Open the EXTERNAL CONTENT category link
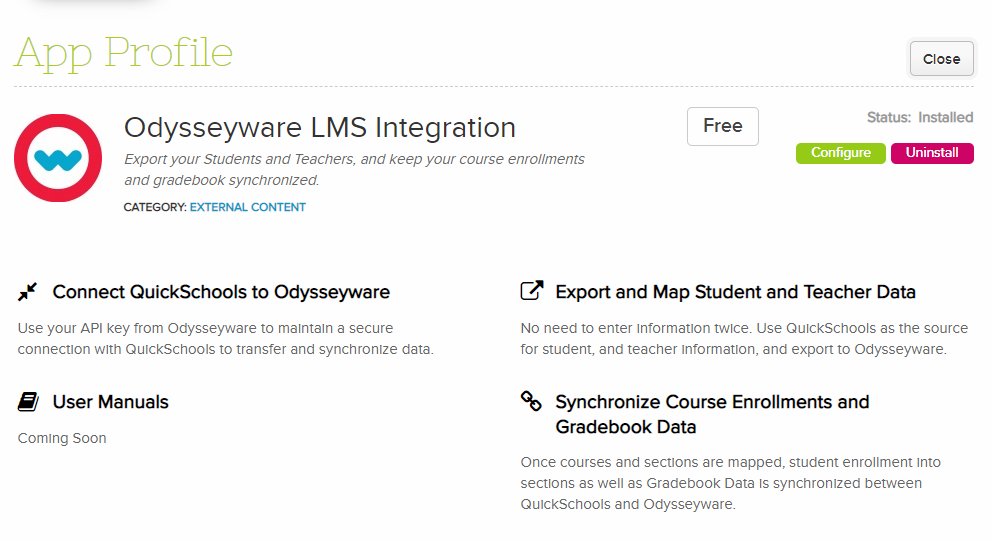This screenshot has width=992, height=541. point(247,208)
